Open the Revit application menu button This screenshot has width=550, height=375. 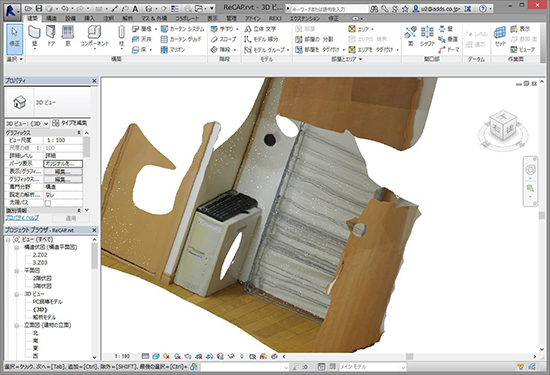point(12,11)
